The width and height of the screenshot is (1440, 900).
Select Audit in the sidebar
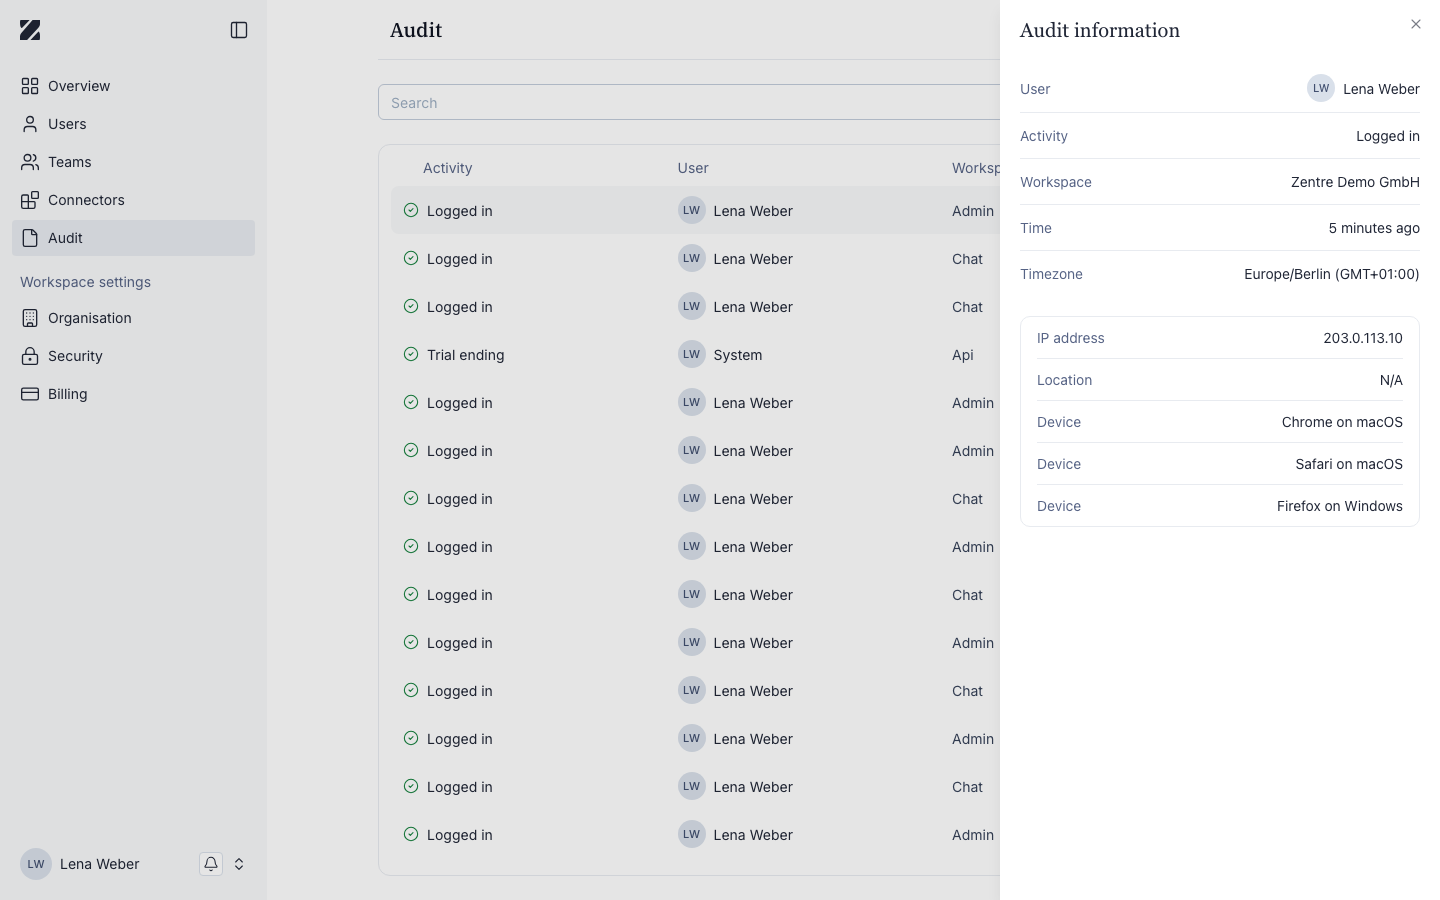133,238
